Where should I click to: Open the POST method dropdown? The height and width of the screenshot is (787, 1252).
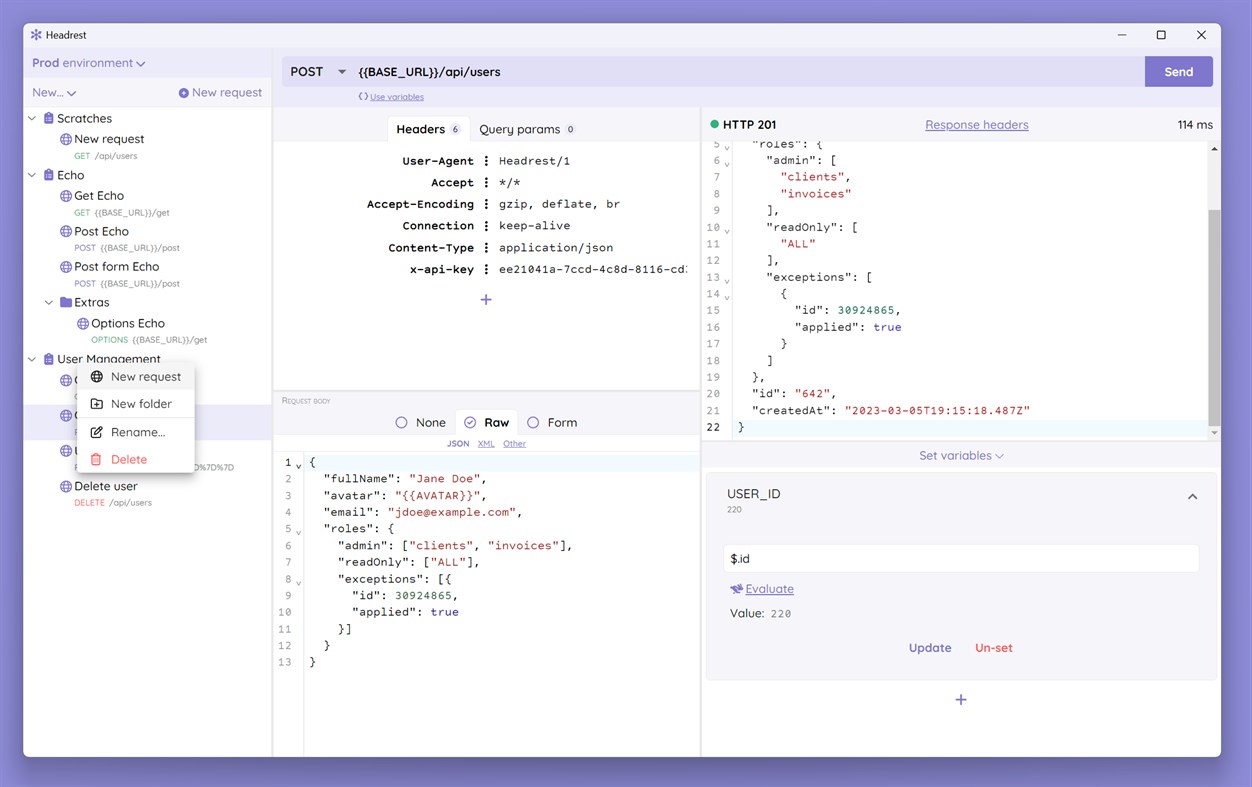(x=318, y=72)
